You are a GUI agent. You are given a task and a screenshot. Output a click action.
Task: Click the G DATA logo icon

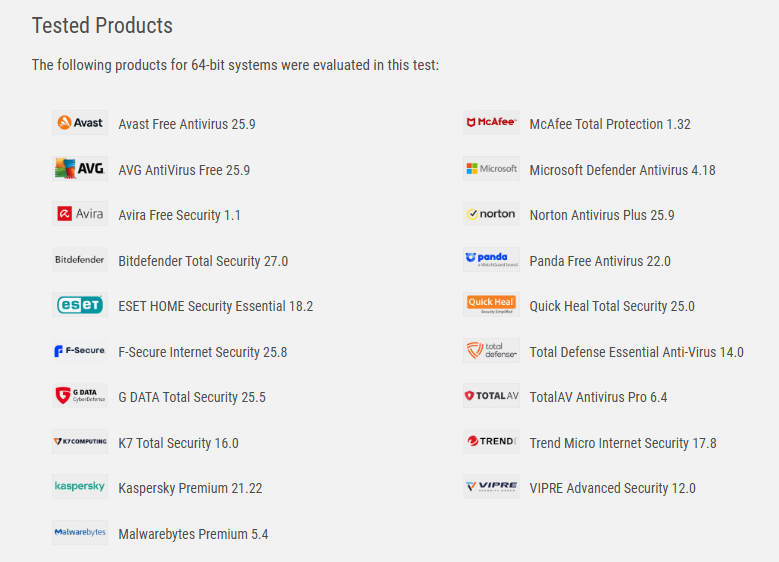(x=80, y=396)
